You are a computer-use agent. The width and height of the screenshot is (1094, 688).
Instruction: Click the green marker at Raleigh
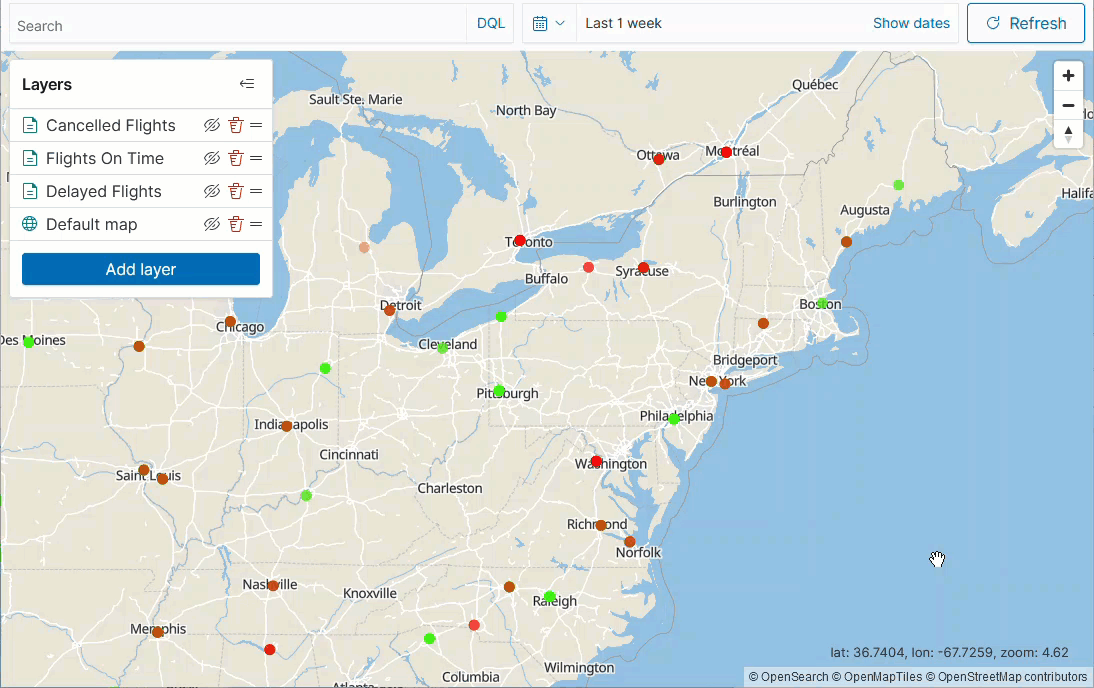(550, 597)
